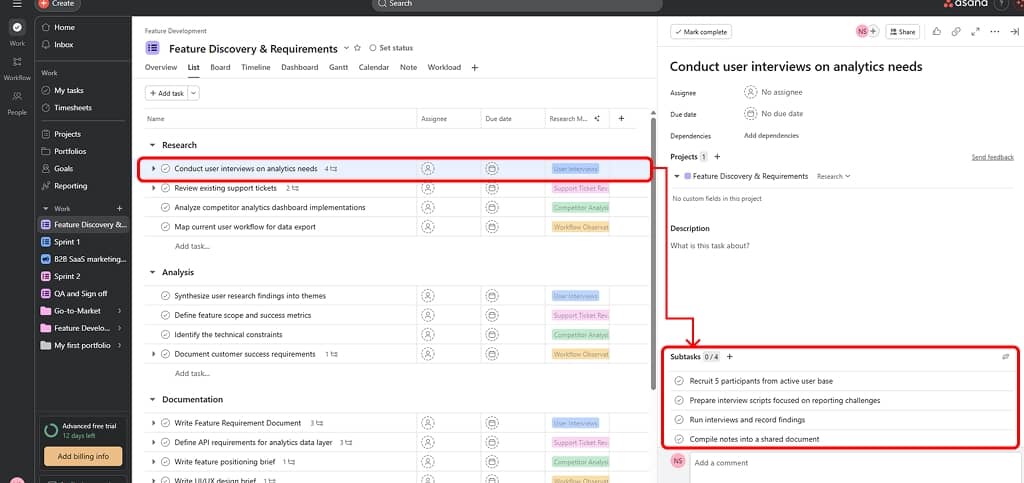Complete Map current user workflow task
The width and height of the screenshot is (1024, 483).
165,227
